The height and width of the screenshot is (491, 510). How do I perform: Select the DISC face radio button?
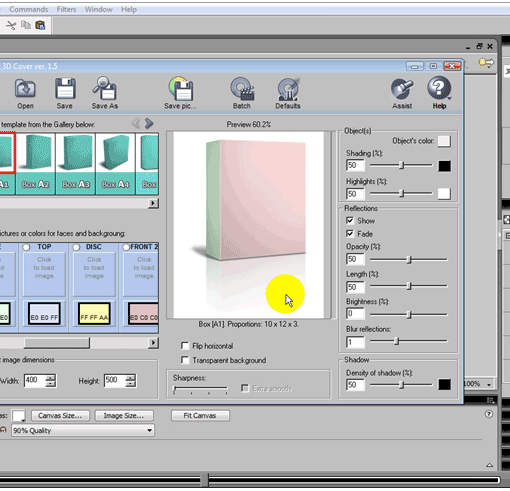click(77, 247)
